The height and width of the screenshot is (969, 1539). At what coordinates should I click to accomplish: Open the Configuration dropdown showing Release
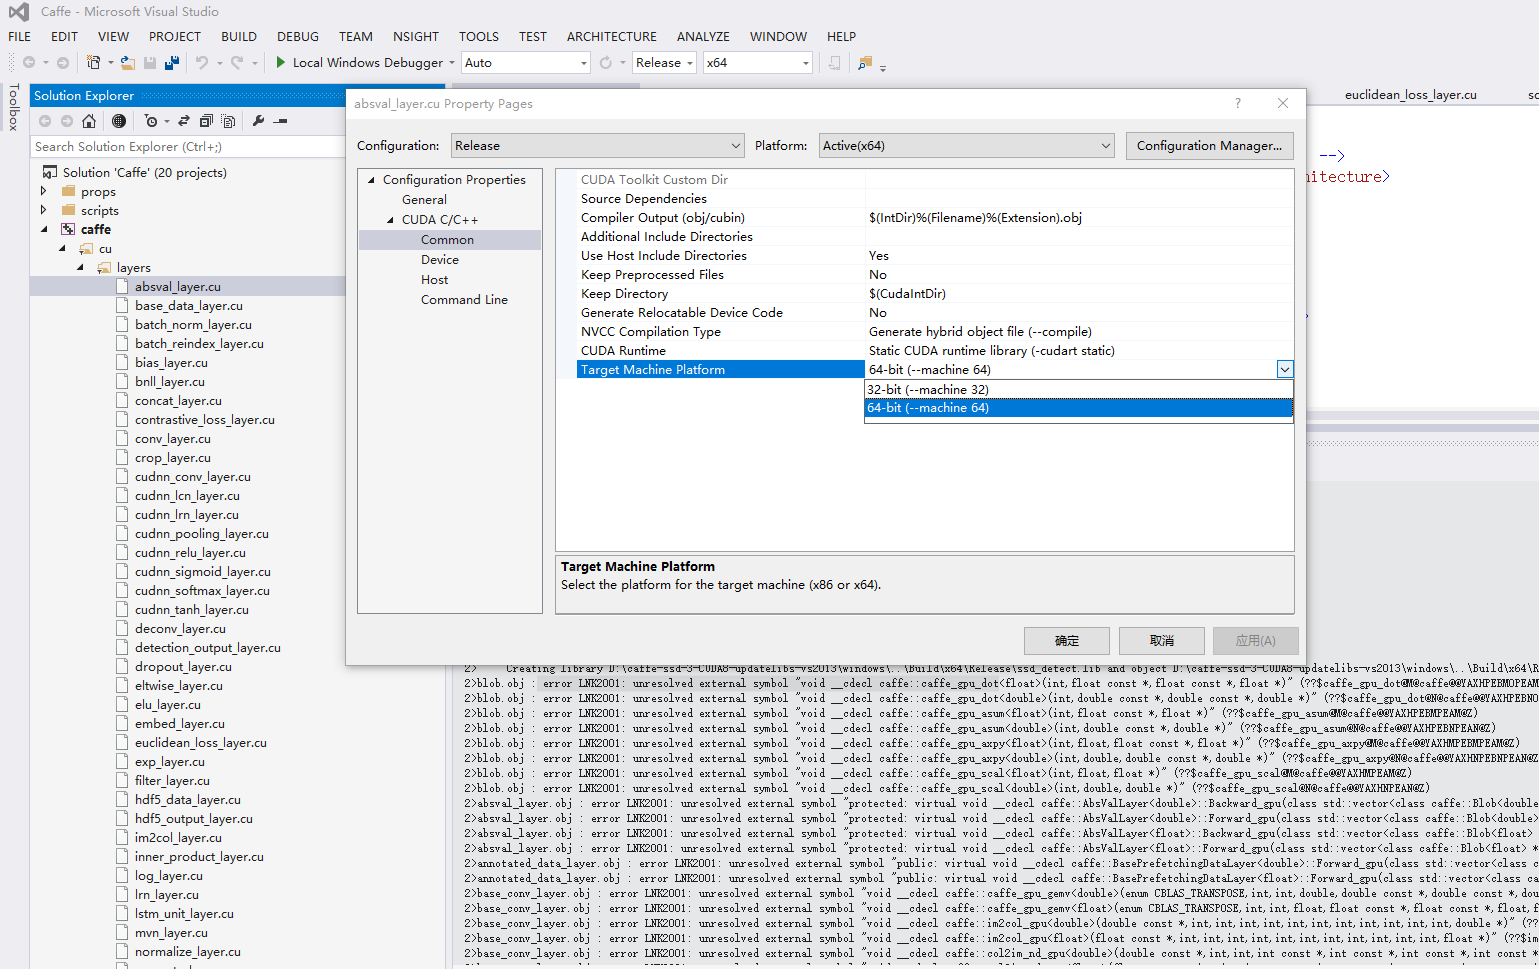click(597, 145)
